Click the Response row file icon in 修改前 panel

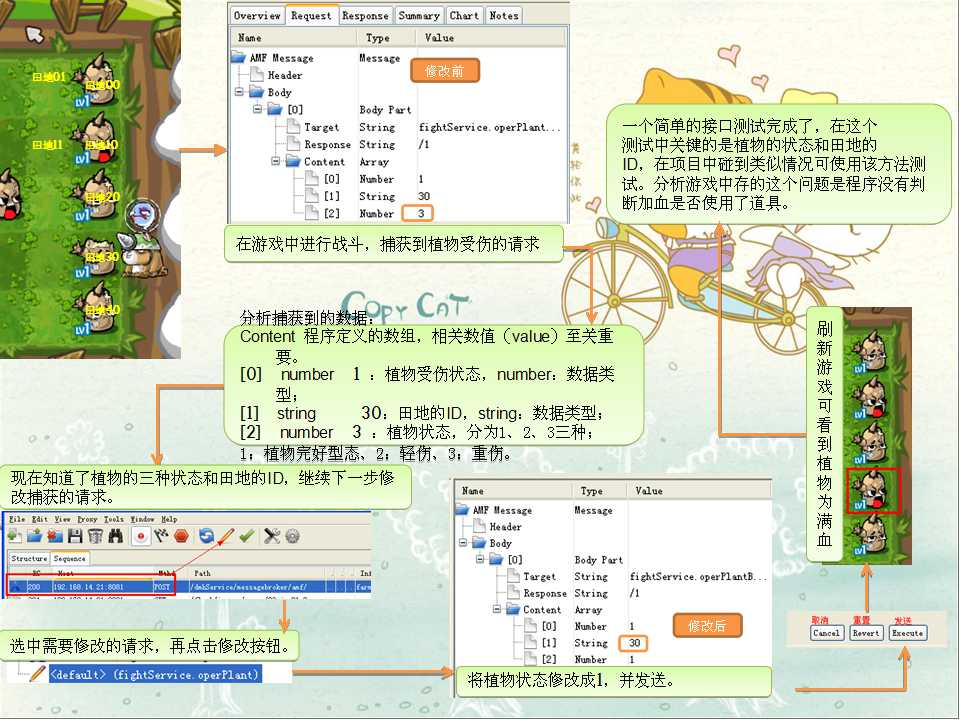tap(293, 144)
